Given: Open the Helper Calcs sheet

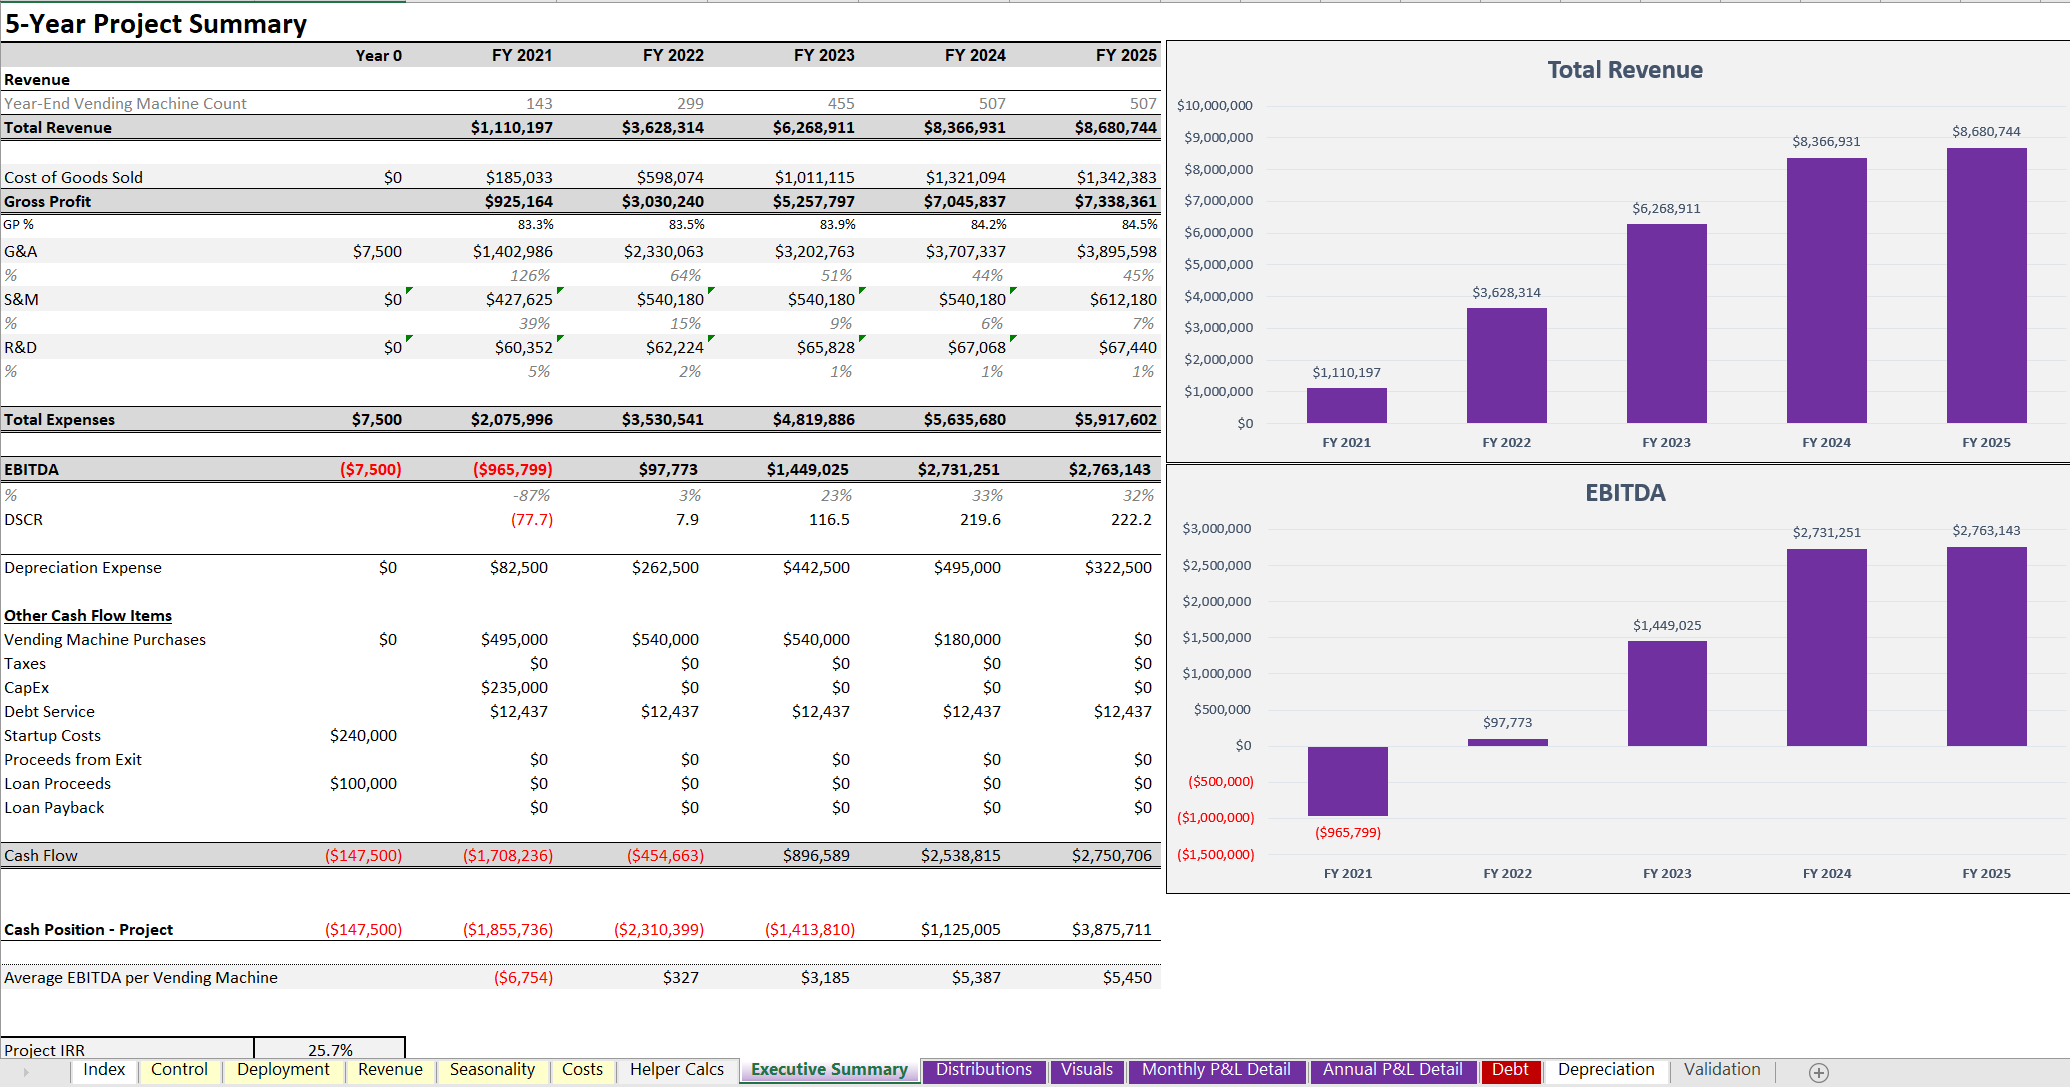Looking at the screenshot, I should [676, 1070].
